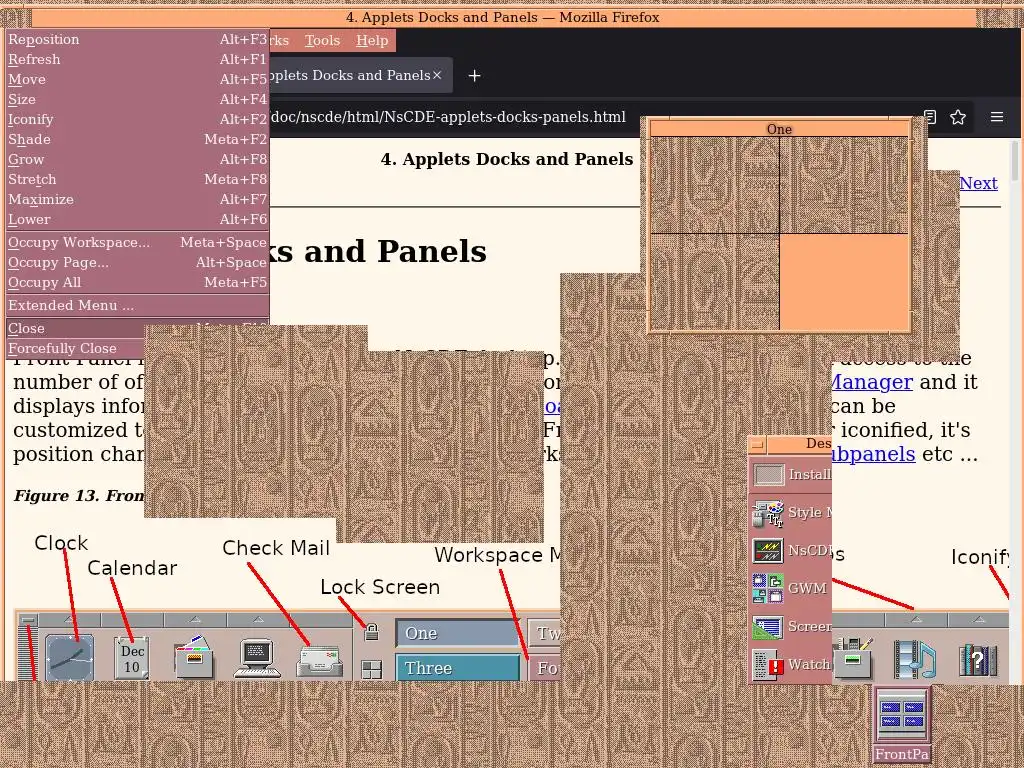The height and width of the screenshot is (768, 1024).
Task: Expand the subpanel arrow above file manager icon
Action: 195,619
